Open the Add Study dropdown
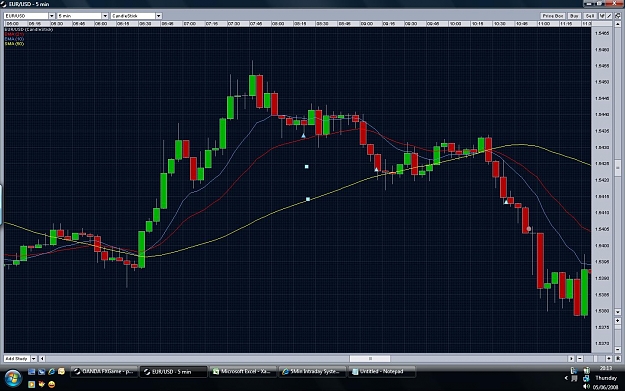625x391 pixels. point(20,359)
